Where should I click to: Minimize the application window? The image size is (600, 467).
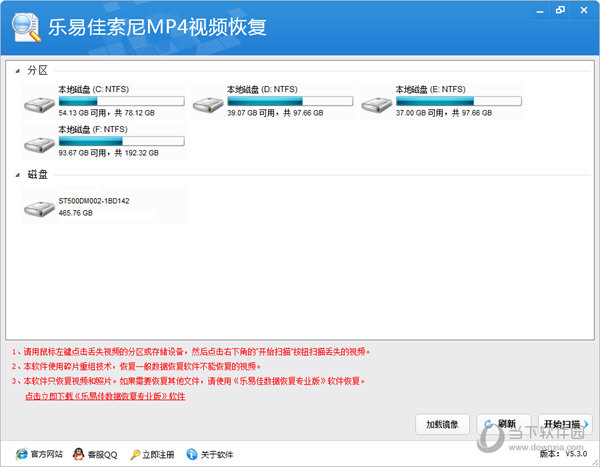click(x=540, y=11)
